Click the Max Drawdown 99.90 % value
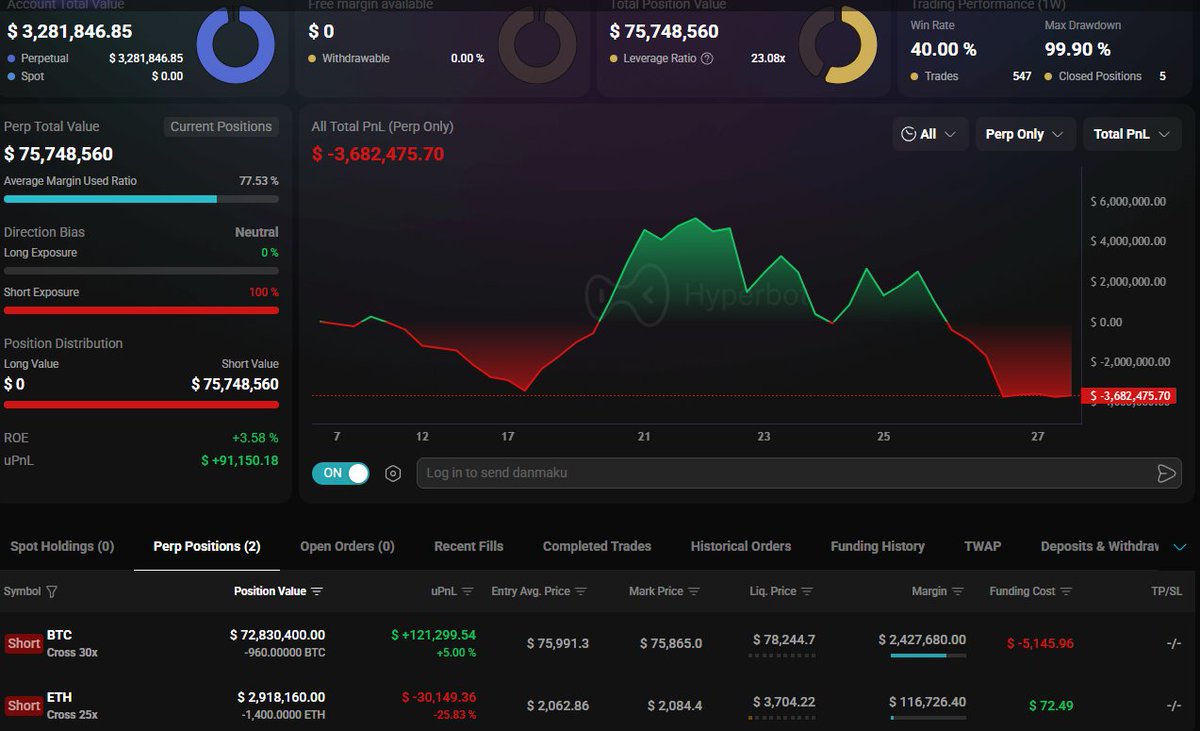 pos(1077,49)
